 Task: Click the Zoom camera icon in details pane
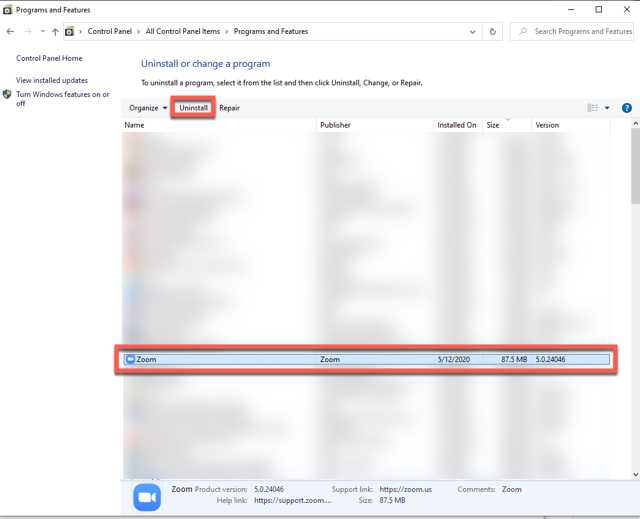tap(148, 496)
